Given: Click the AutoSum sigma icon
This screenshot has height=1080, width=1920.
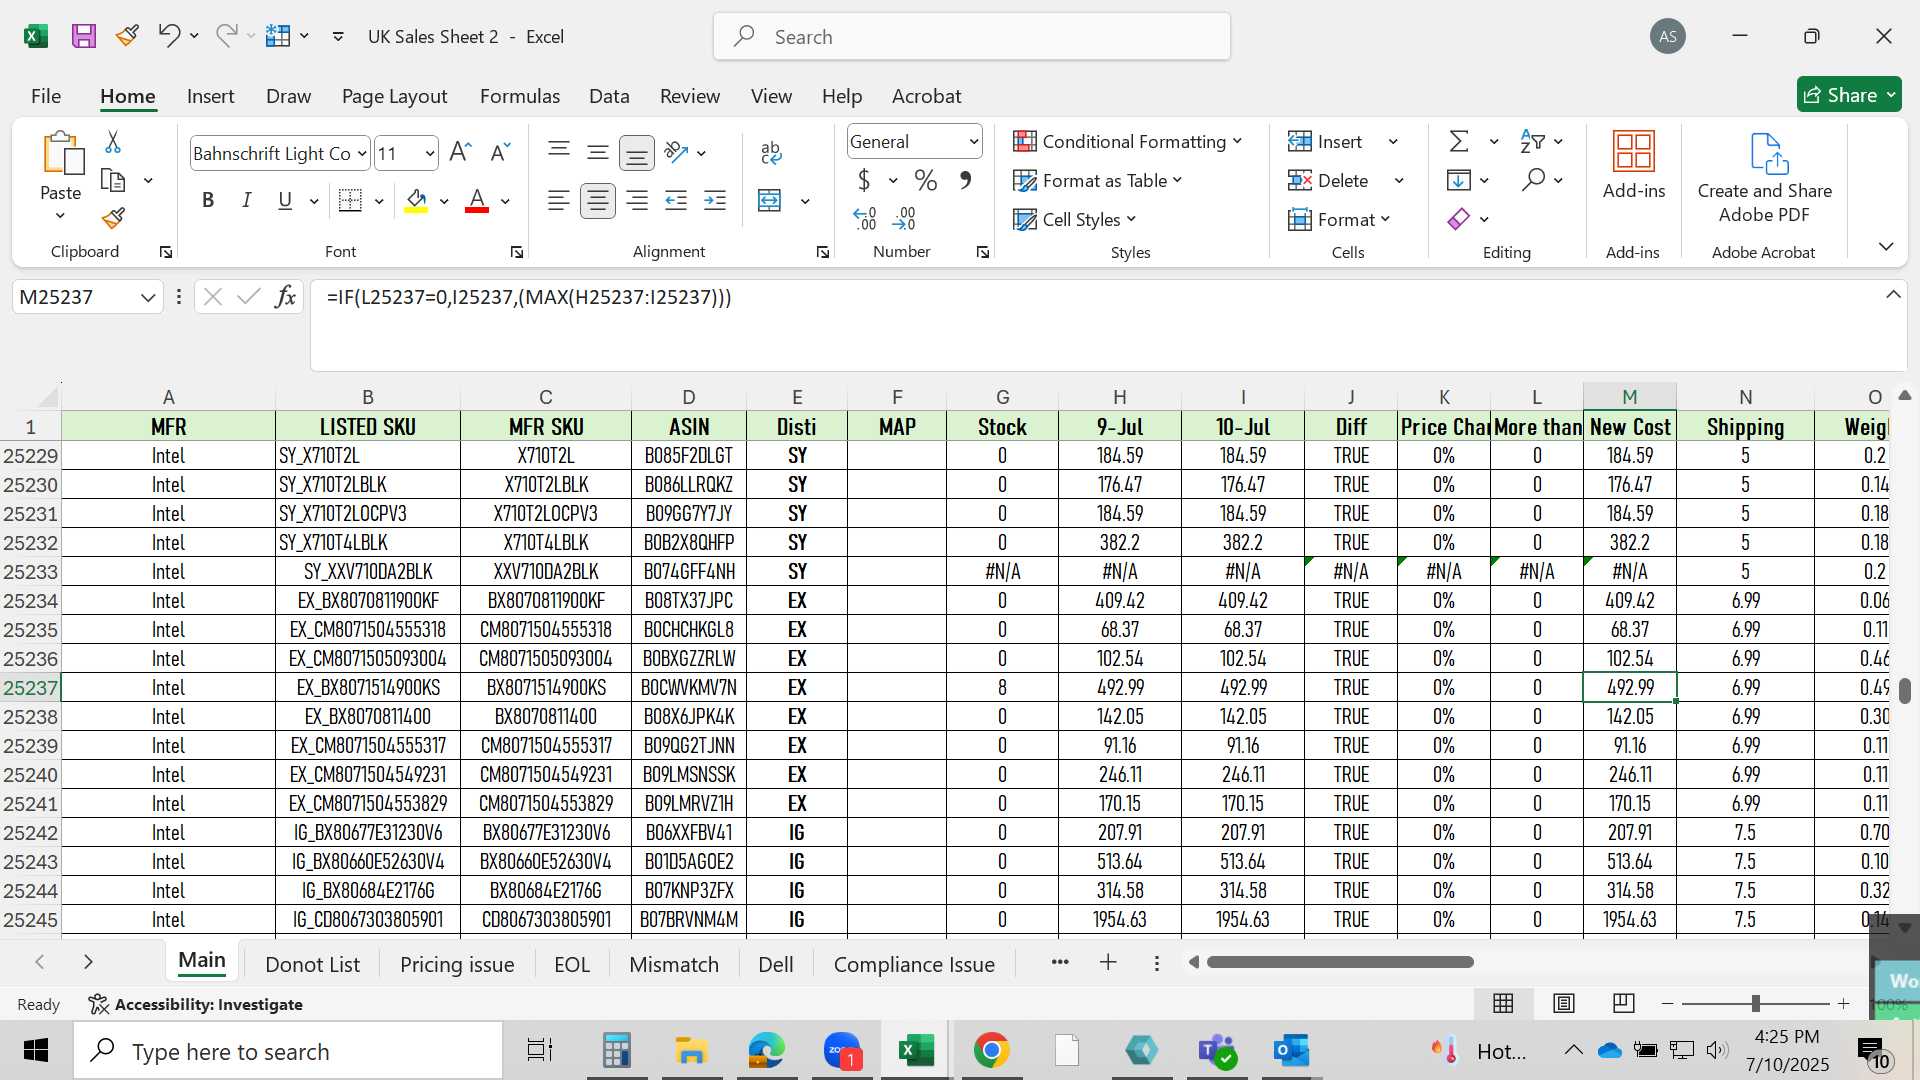Looking at the screenshot, I should 1460,142.
